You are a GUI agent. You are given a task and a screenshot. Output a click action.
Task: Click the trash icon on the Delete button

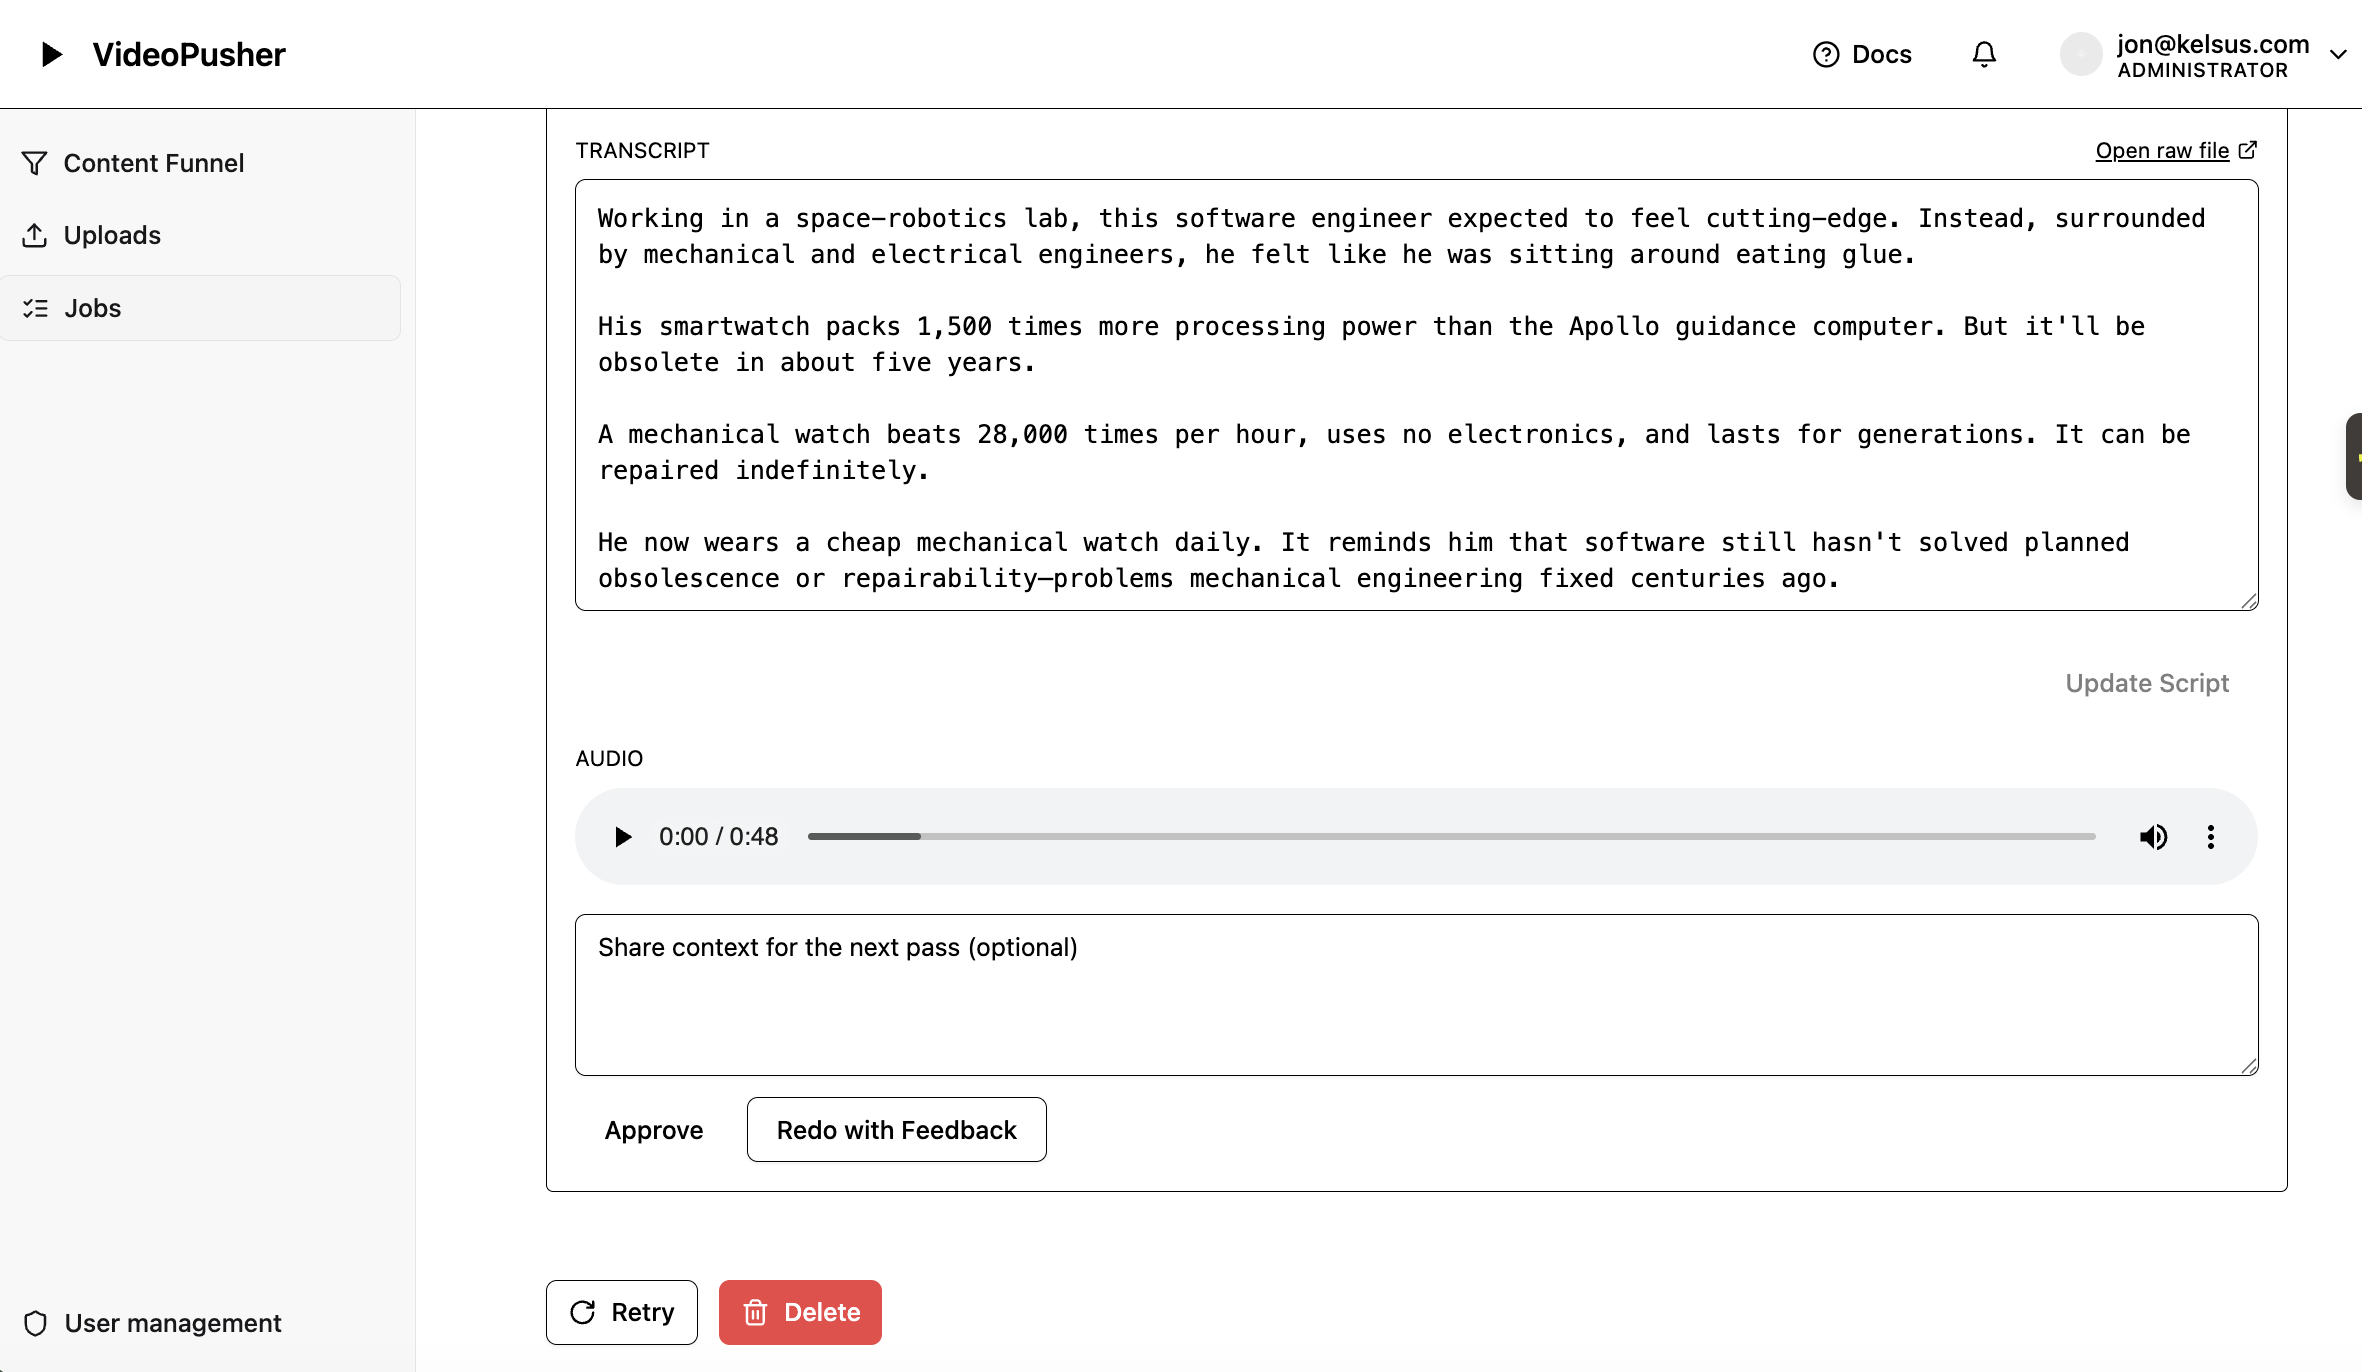pos(757,1312)
